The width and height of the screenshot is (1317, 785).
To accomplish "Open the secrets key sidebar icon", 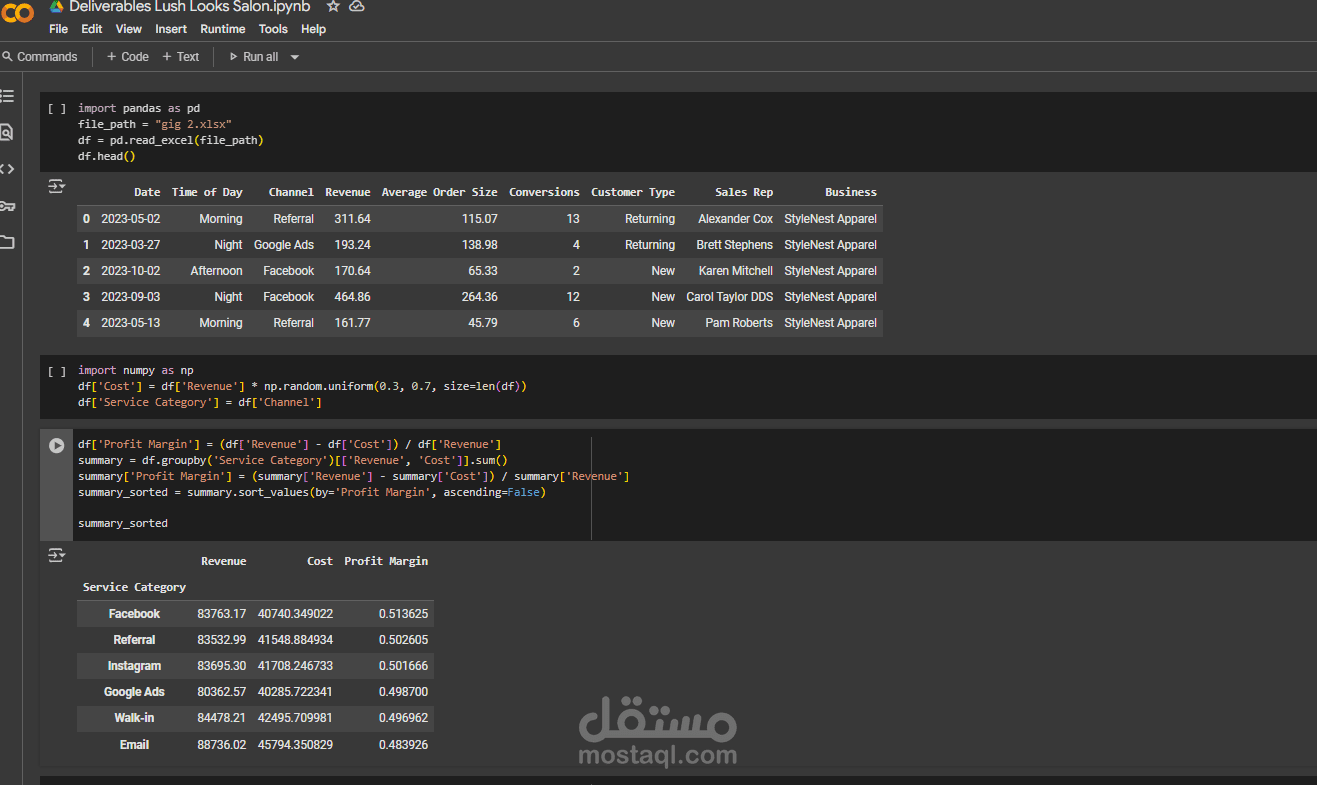I will [7, 206].
